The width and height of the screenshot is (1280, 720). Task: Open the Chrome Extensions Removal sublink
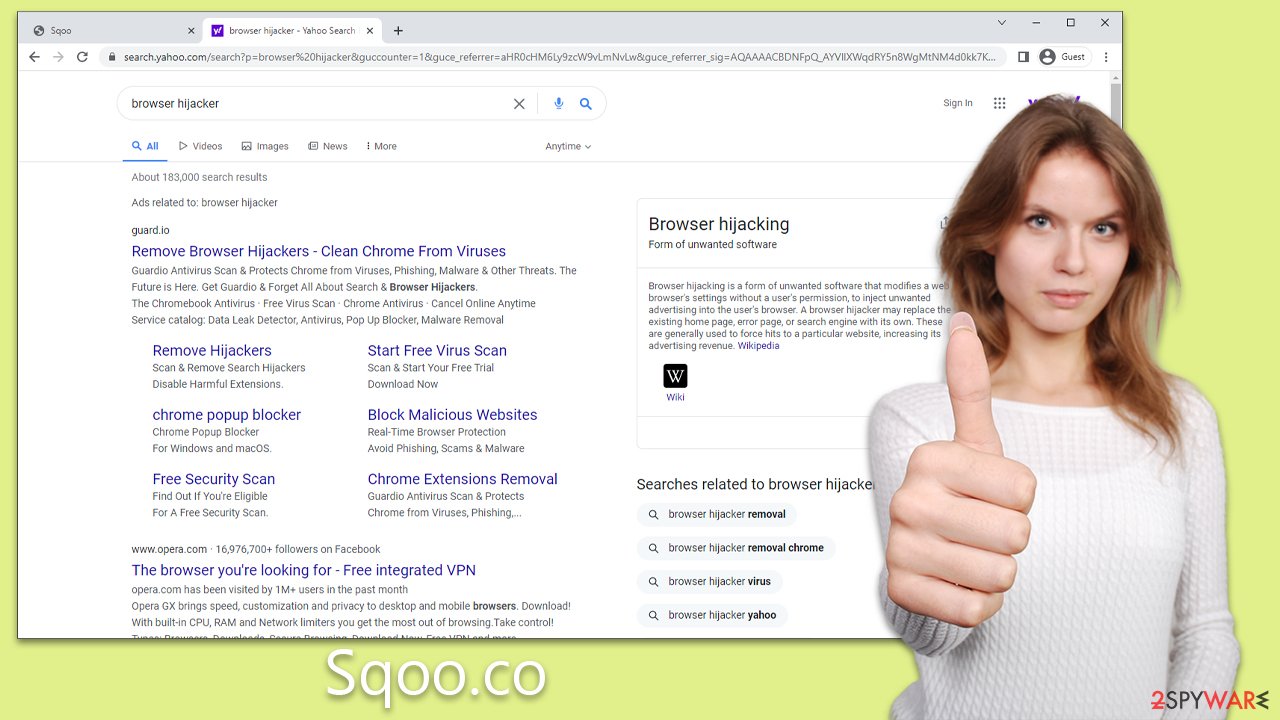pos(462,478)
